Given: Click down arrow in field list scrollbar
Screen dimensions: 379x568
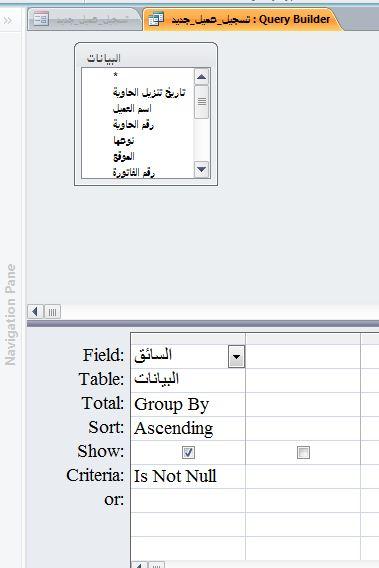Looking at the screenshot, I should point(201,169).
